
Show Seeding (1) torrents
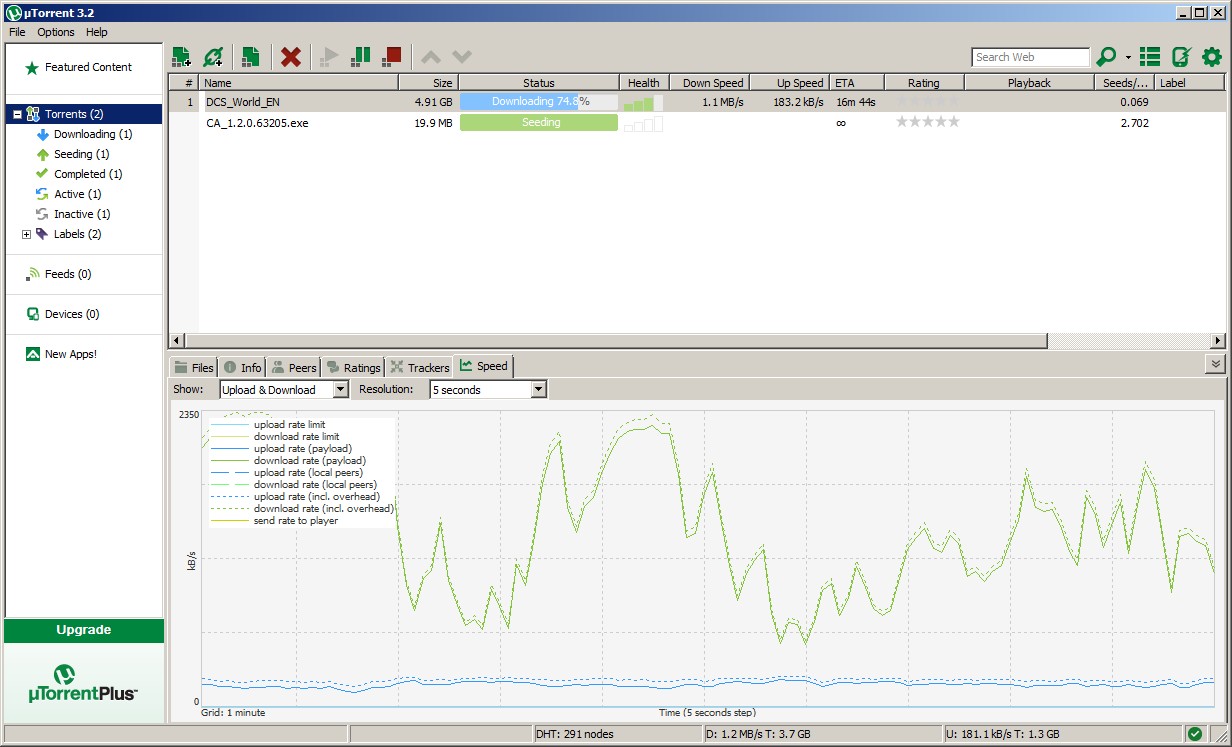(x=82, y=154)
